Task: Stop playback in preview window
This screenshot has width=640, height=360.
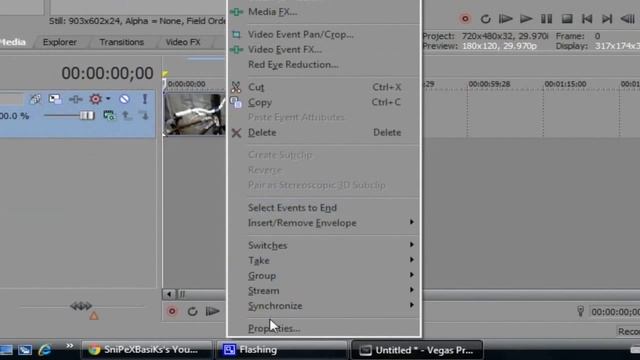Action: coord(567,18)
